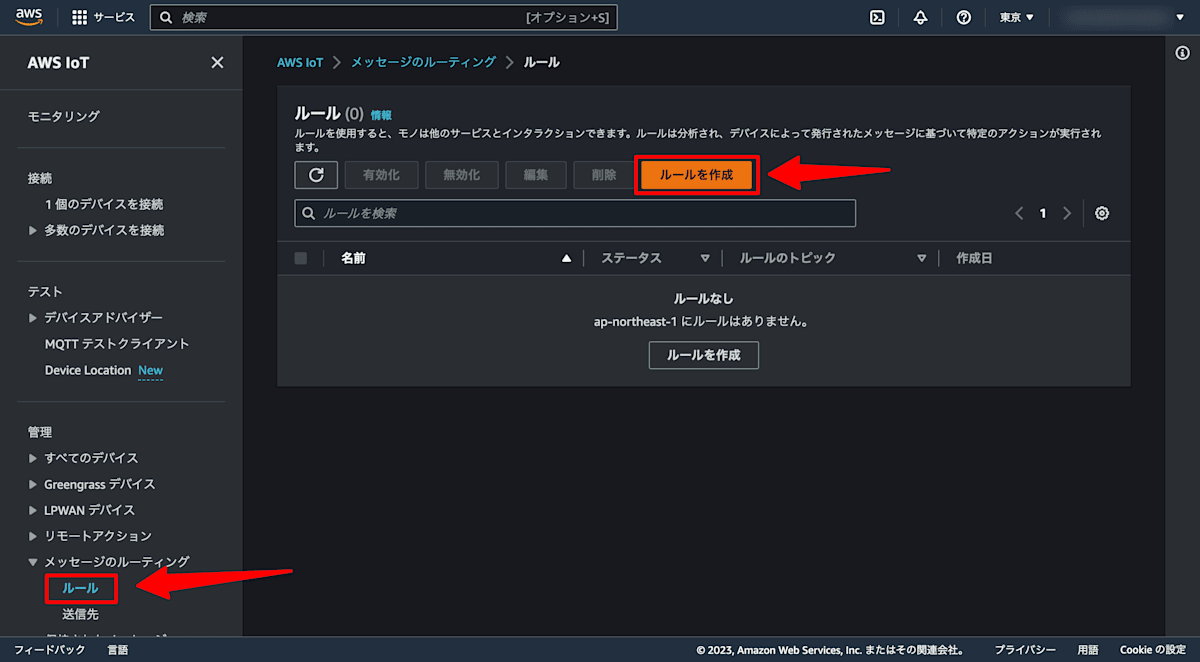
Task: Click the AWS logo home icon
Action: tap(29, 17)
